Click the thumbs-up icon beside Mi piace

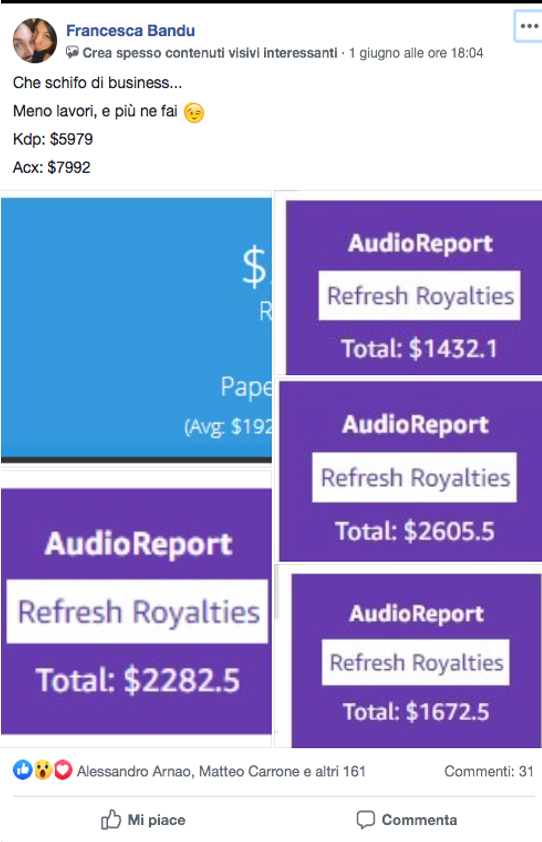click(x=111, y=819)
